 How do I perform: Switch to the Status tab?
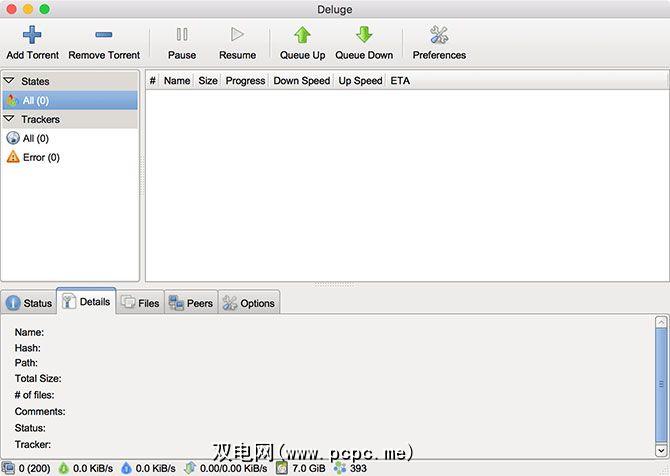tap(29, 303)
